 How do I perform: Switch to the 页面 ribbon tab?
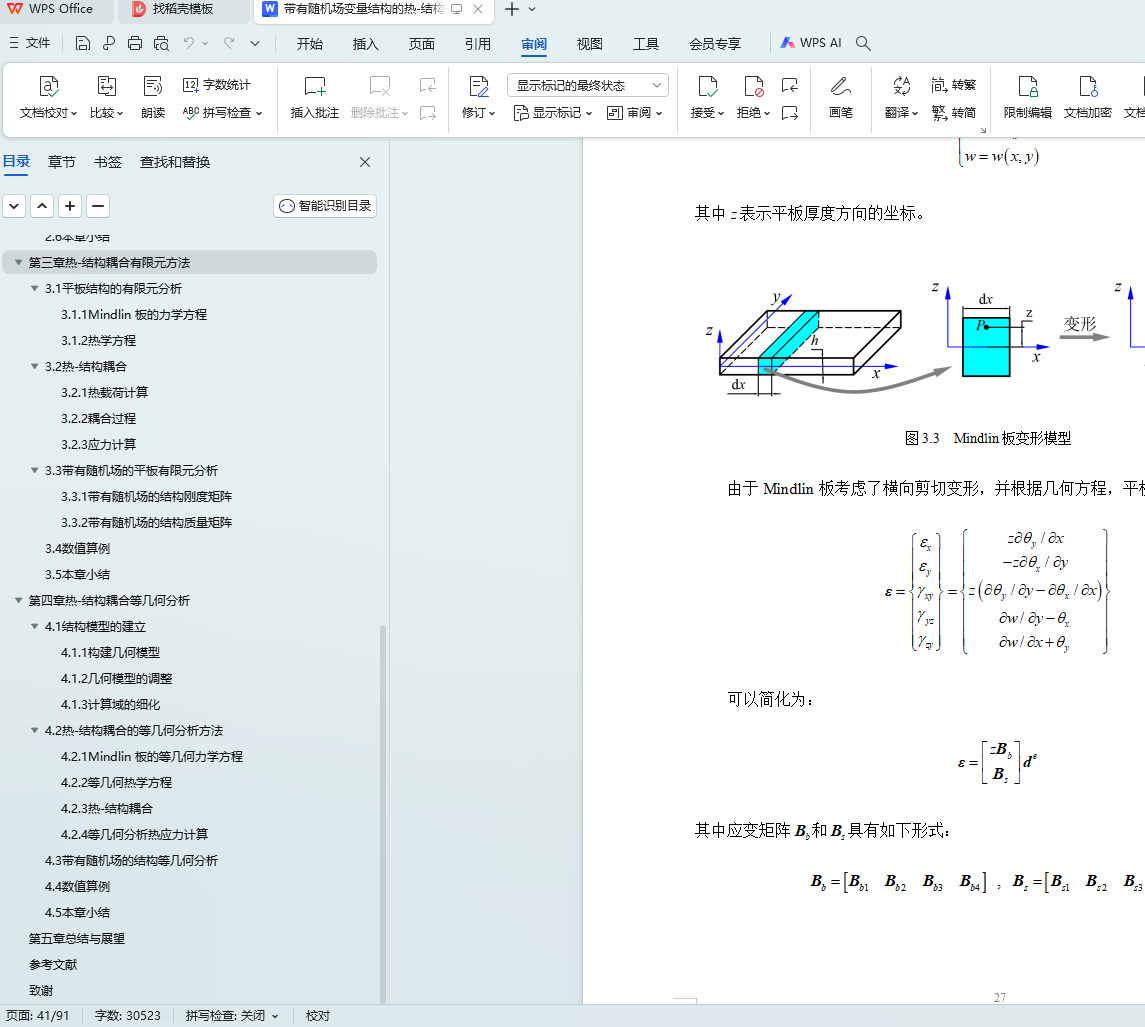tap(422, 44)
